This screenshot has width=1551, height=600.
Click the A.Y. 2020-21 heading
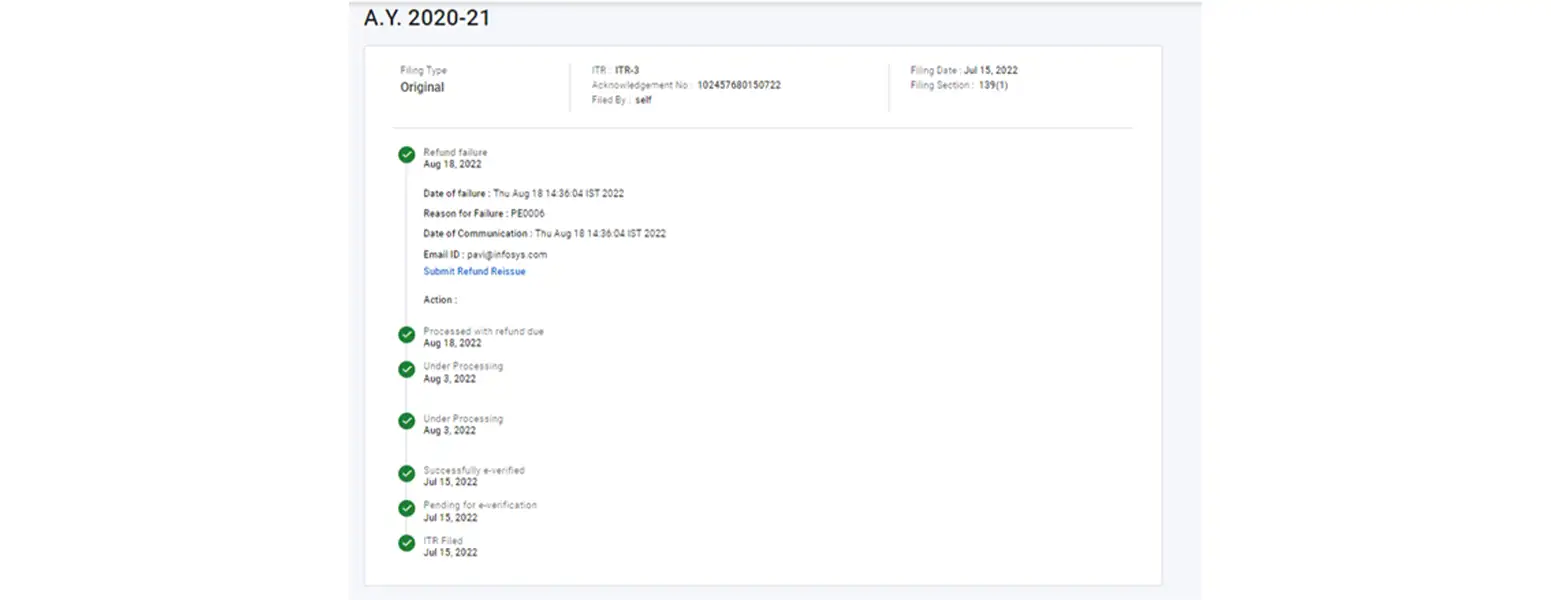click(x=427, y=18)
